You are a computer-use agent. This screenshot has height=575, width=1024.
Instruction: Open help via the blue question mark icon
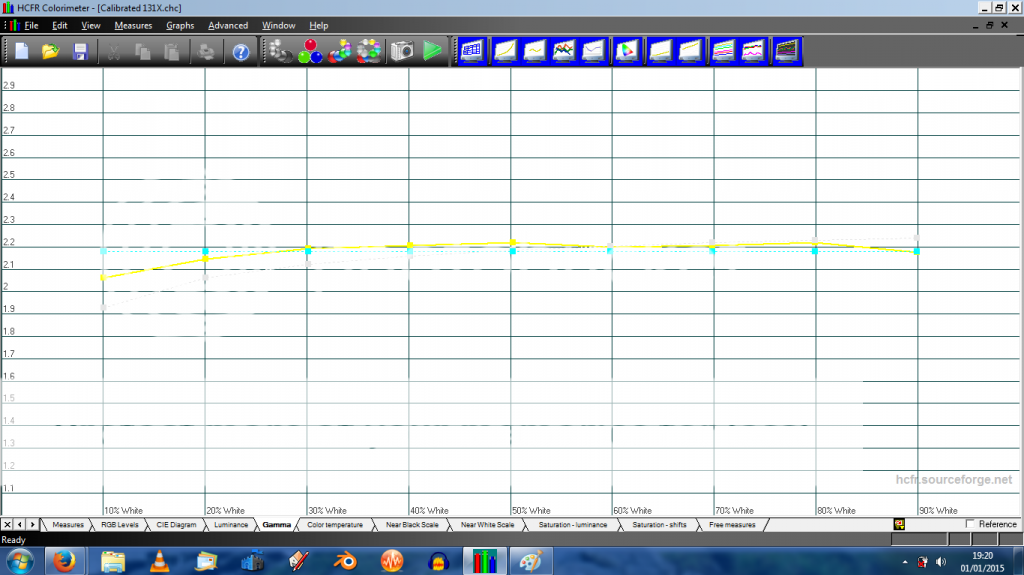point(241,51)
